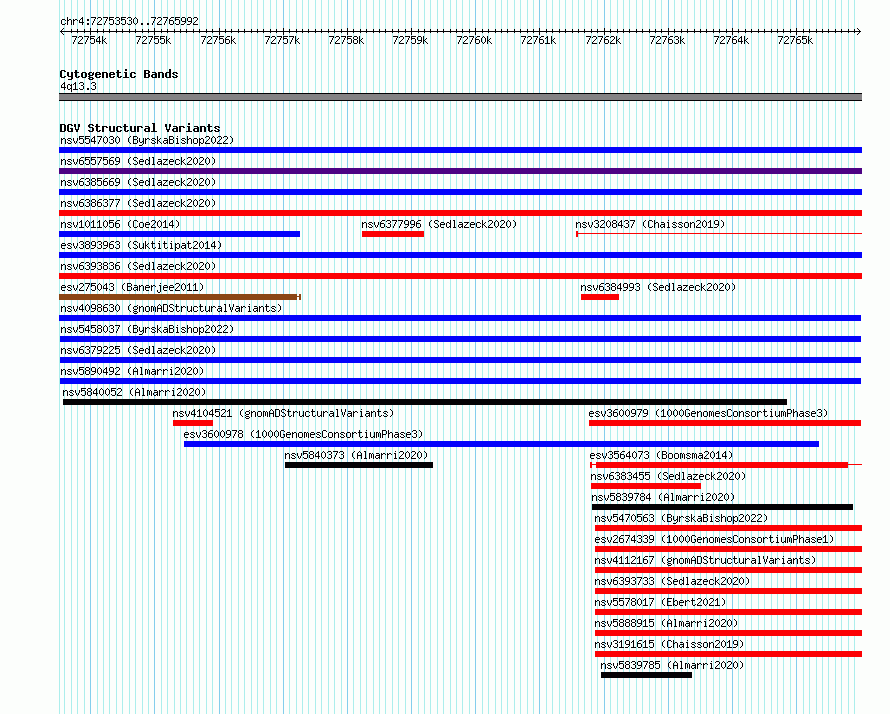Select nsv3191615 (Chaisson2019) label
Viewport: 890px width, 714px height.
669,644
